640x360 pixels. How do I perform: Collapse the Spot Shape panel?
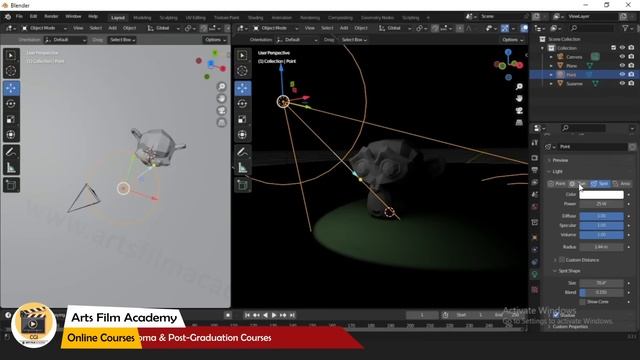click(x=569, y=271)
